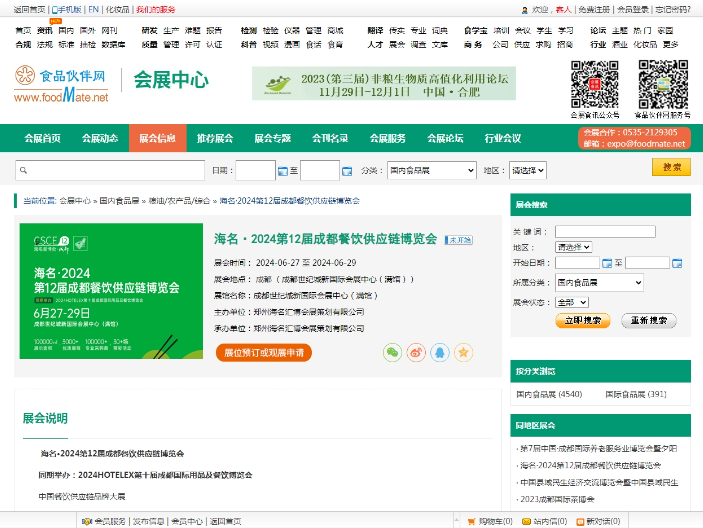The width and height of the screenshot is (703, 528).
Task: Click the exhibition WeChat official account QR code
Action: pyautogui.click(x=595, y=84)
